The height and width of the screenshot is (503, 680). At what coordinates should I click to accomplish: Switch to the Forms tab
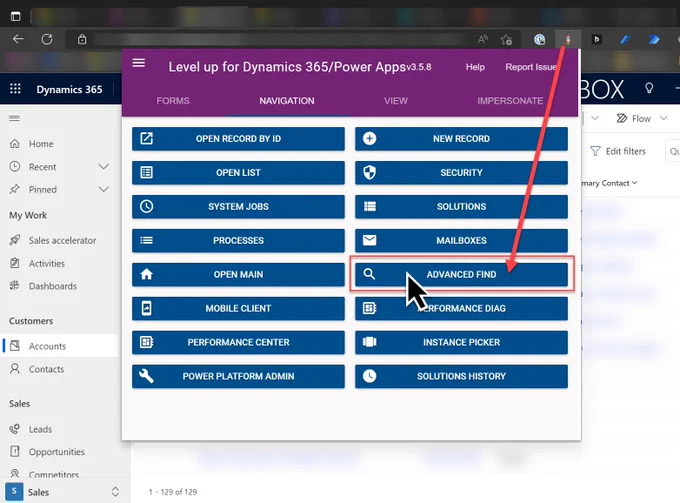pyautogui.click(x=173, y=101)
